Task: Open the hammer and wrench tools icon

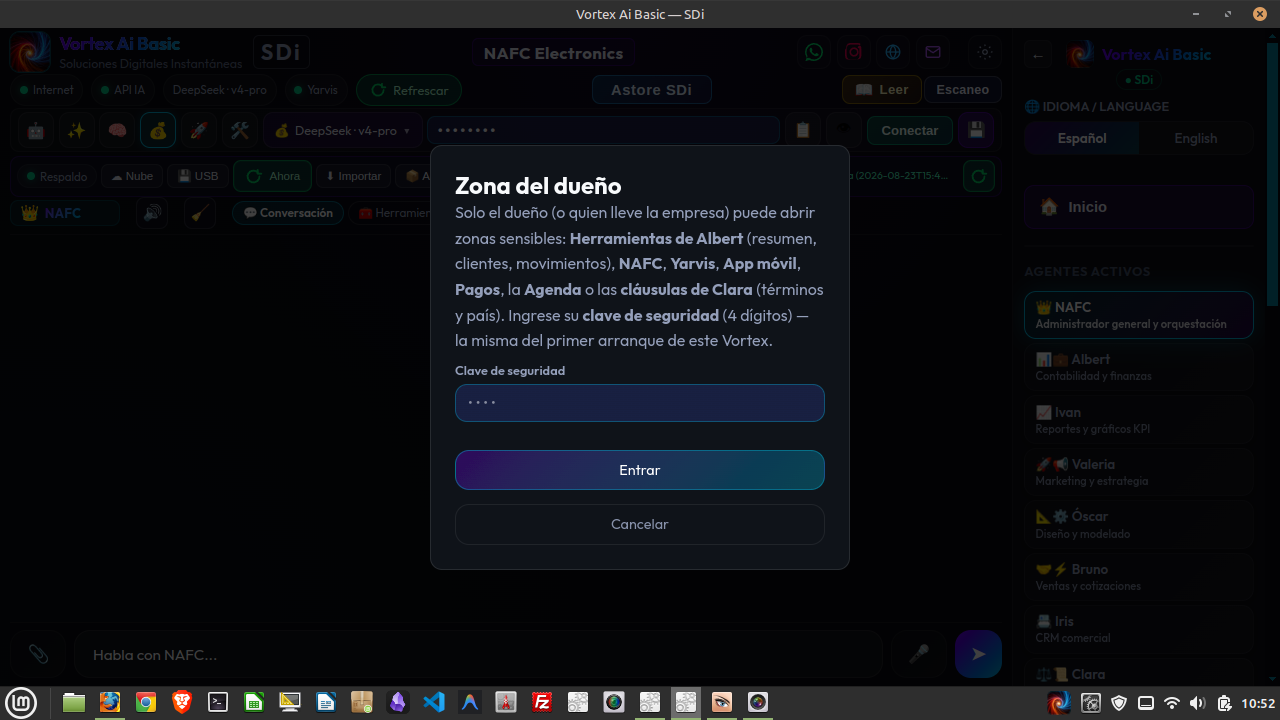Action: point(239,131)
